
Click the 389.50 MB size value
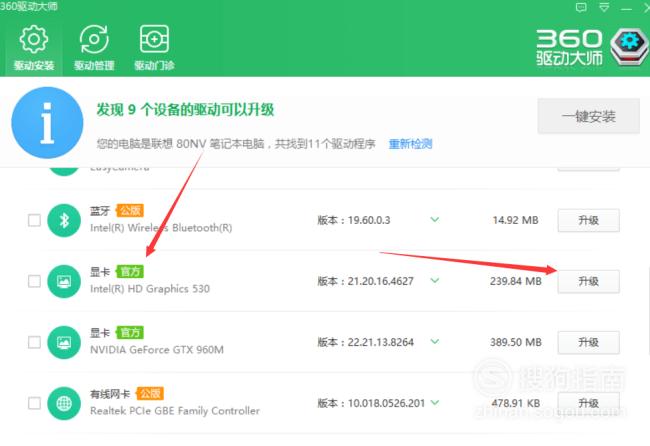point(515,342)
